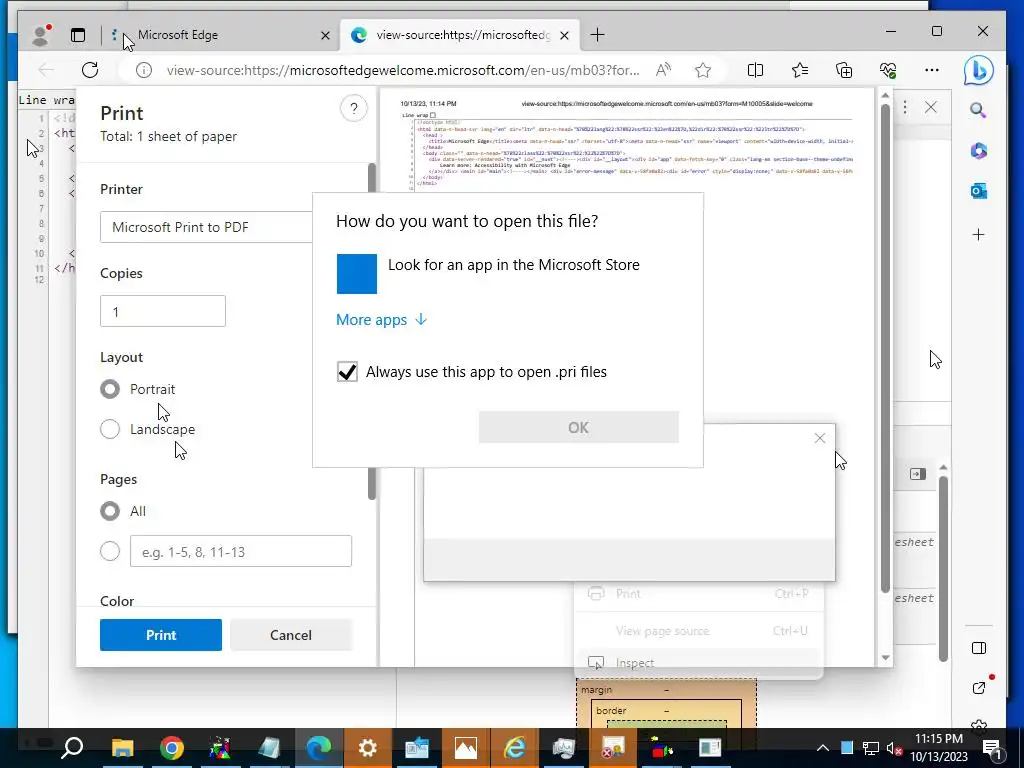Image resolution: width=1024 pixels, height=768 pixels.
Task: Click the back navigation arrow
Action: pos(46,70)
